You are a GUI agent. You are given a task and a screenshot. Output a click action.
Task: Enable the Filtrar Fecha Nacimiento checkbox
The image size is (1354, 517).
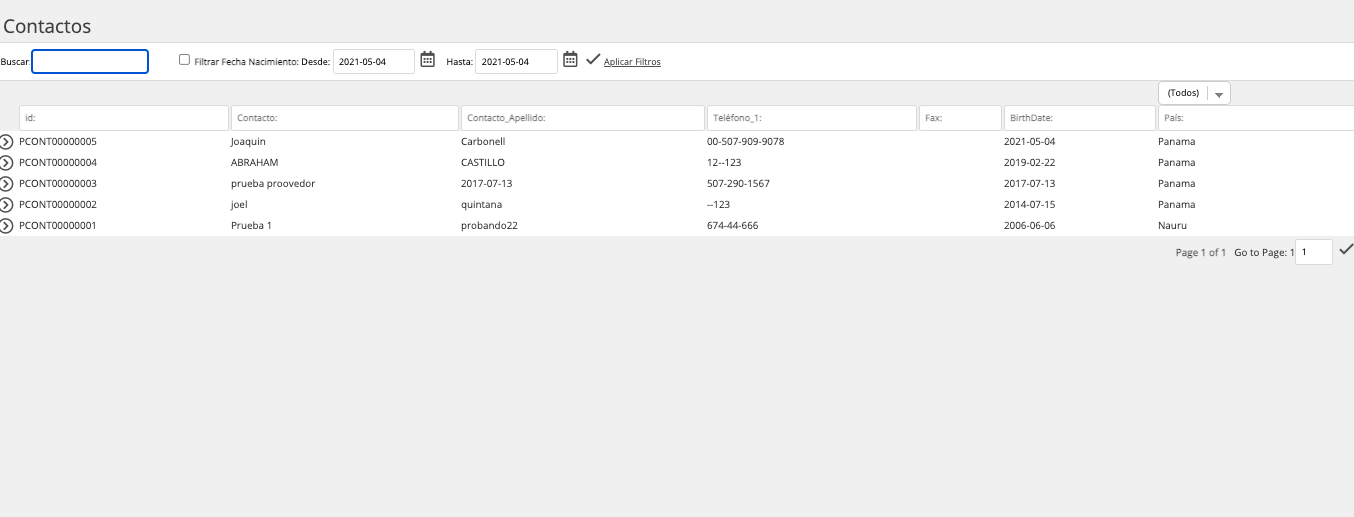point(184,59)
